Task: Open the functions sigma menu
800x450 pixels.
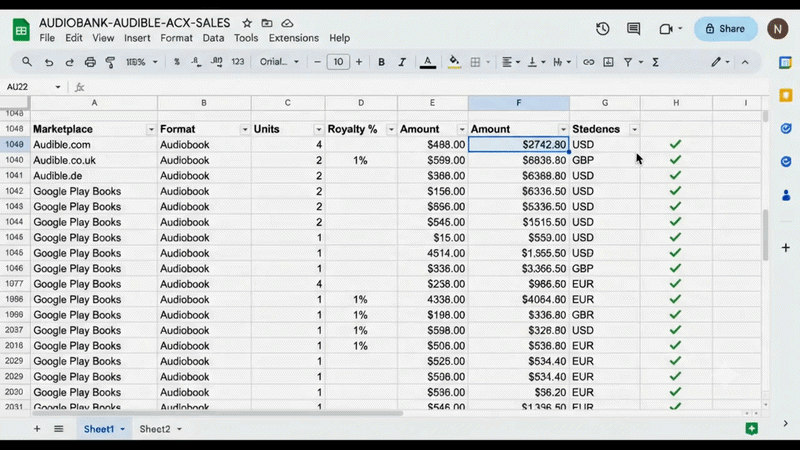Action: [656, 62]
